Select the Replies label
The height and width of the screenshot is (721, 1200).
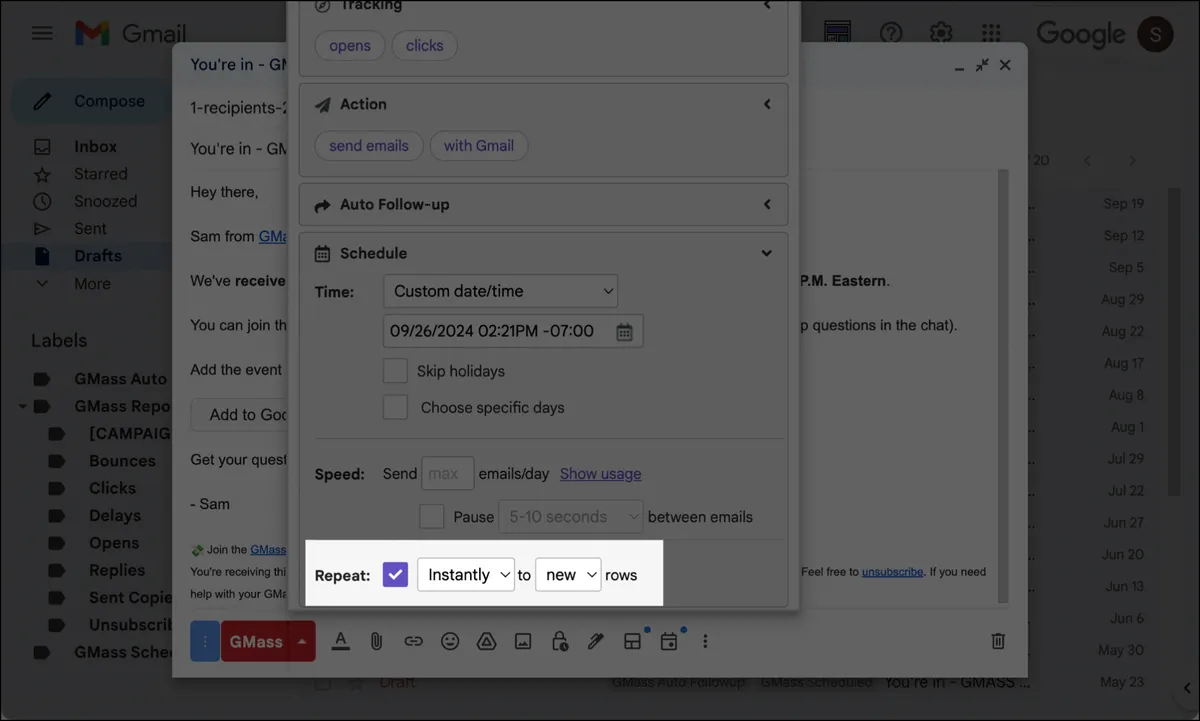117,570
